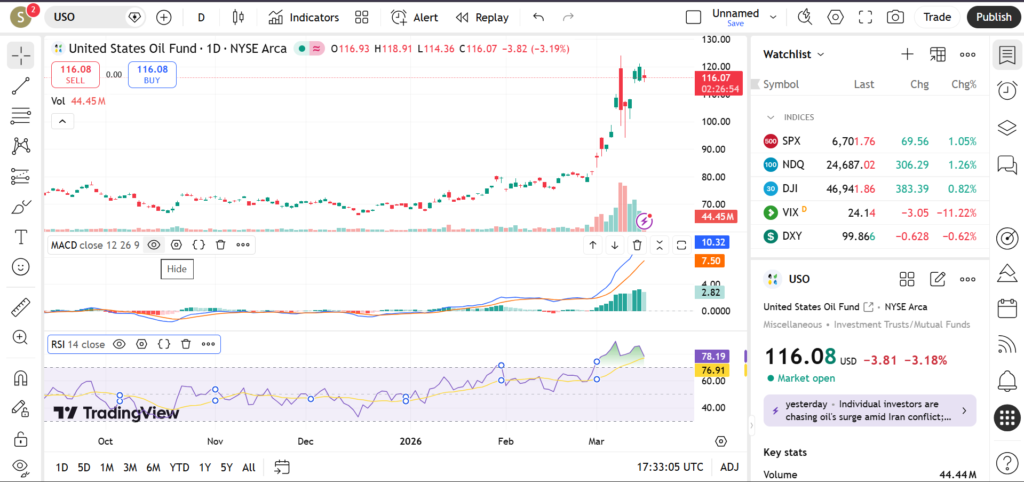The image size is (1024, 482).
Task: Hide the MACD indicator with eye icon
Action: [154, 244]
